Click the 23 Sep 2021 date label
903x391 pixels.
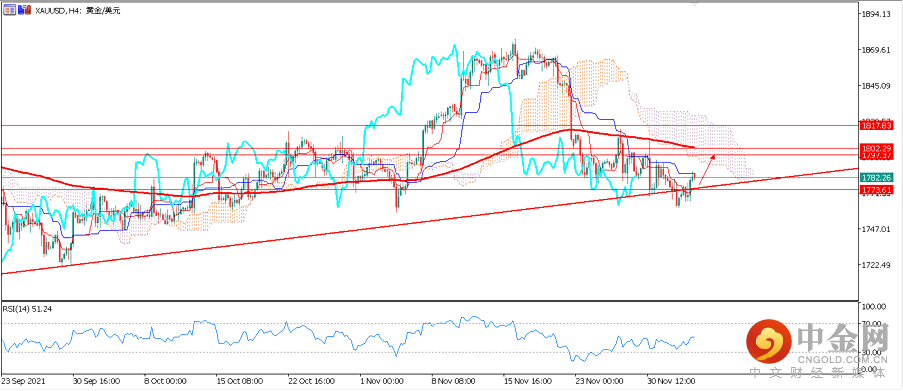[22, 381]
